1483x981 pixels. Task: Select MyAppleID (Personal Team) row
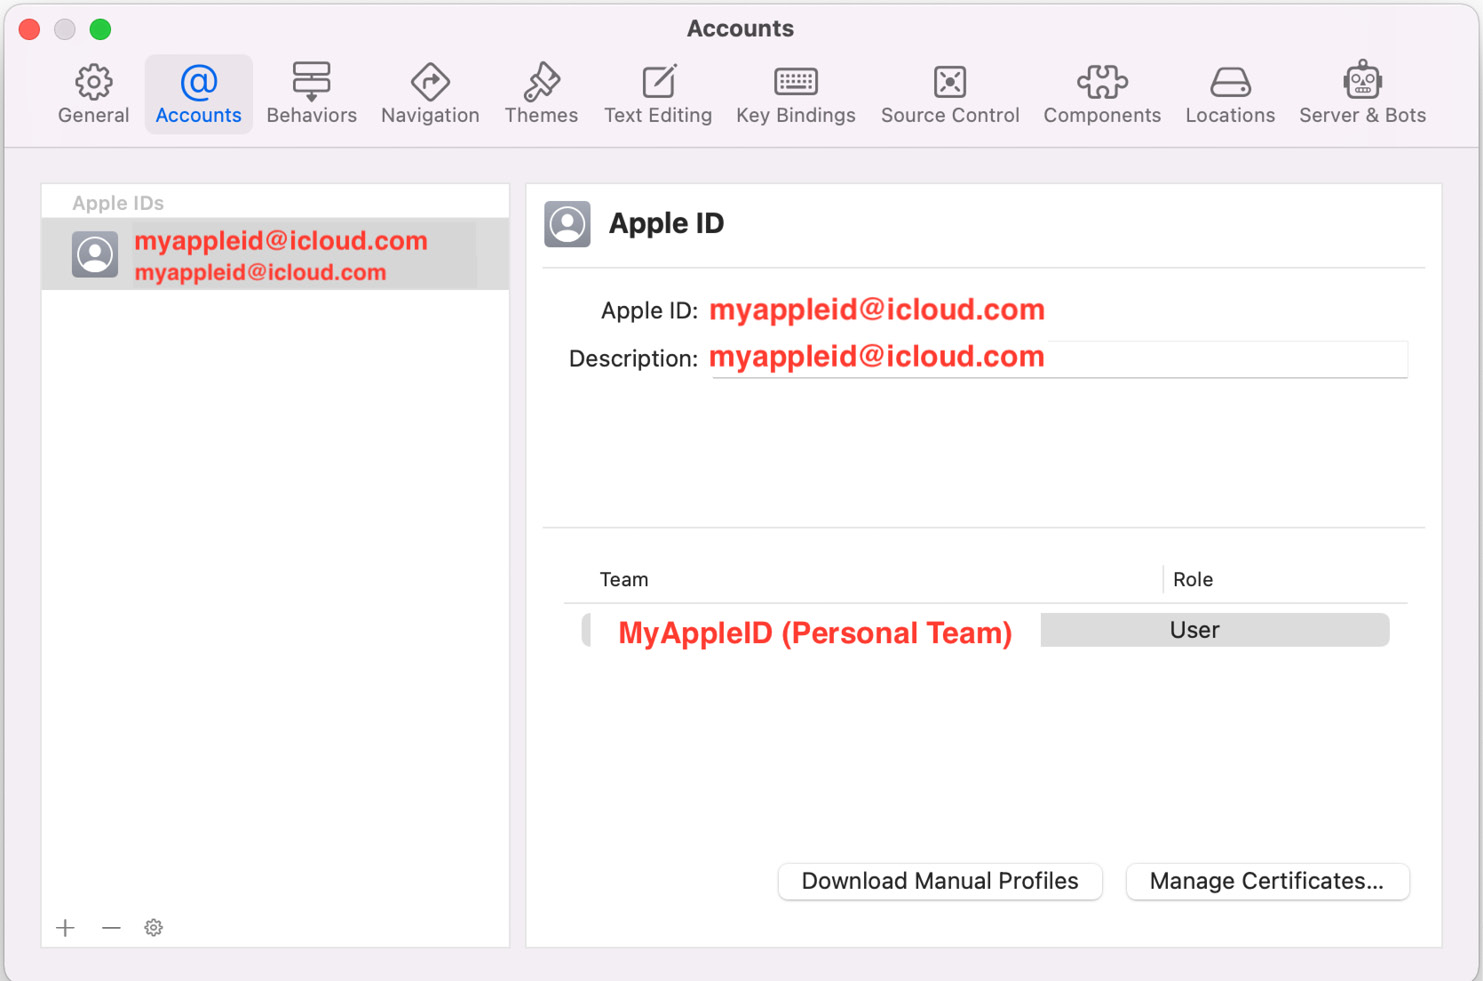tap(985, 631)
